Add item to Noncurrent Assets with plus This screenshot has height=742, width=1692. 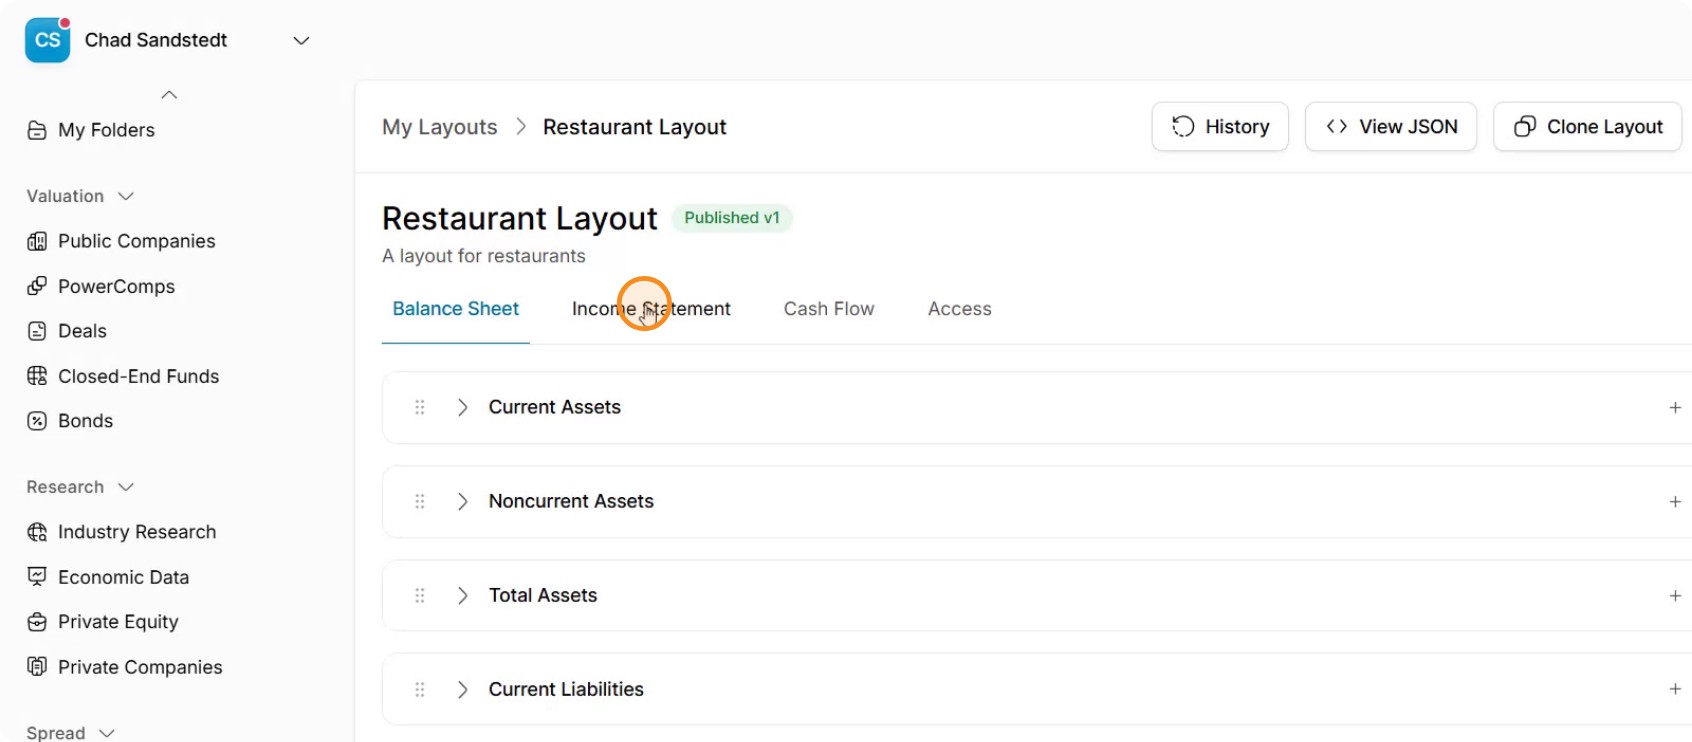pos(1675,501)
